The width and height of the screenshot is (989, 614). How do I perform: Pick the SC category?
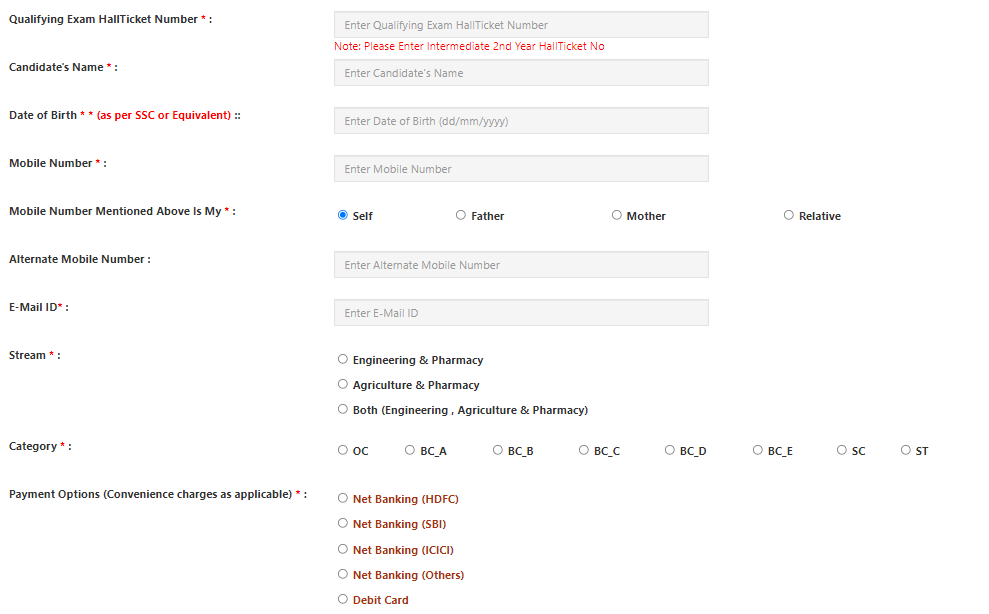[x=841, y=450]
